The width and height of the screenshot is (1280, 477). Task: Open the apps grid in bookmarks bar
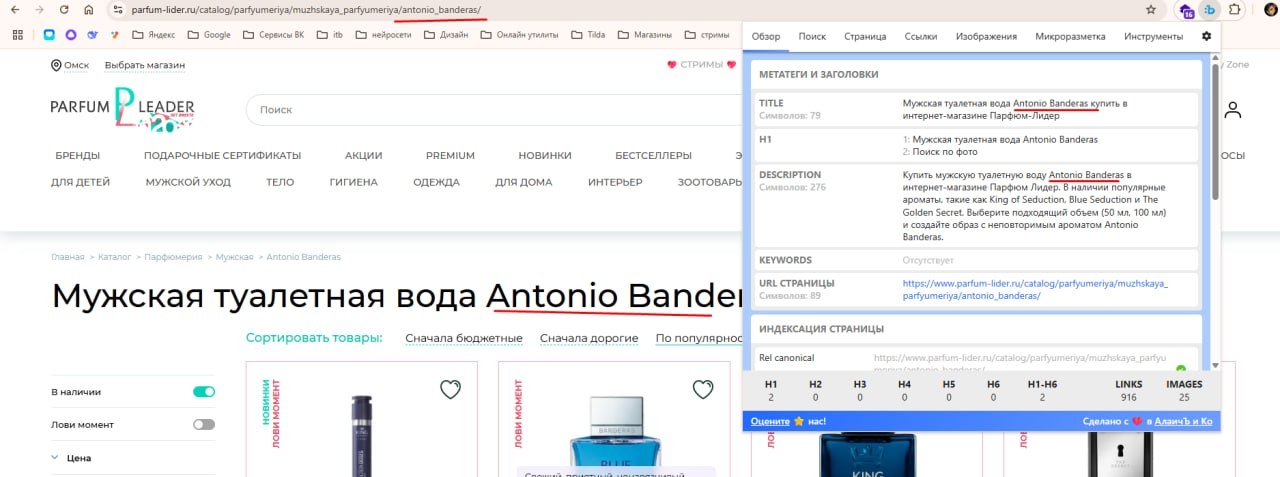pos(18,35)
